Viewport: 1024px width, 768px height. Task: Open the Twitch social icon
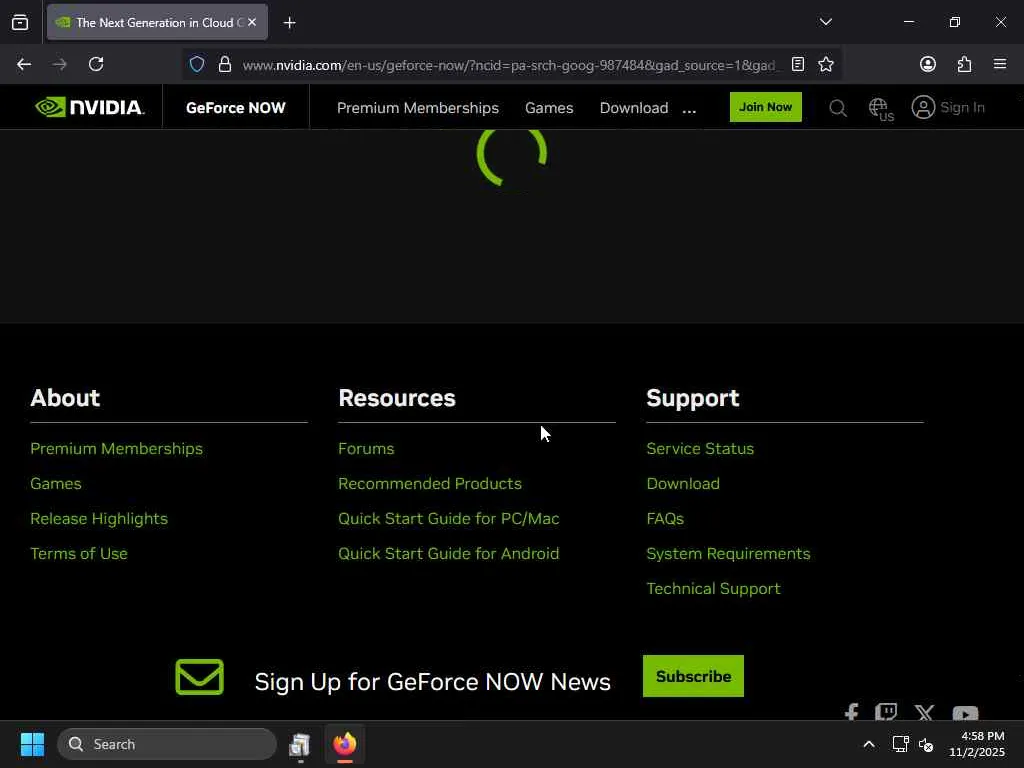click(x=886, y=712)
